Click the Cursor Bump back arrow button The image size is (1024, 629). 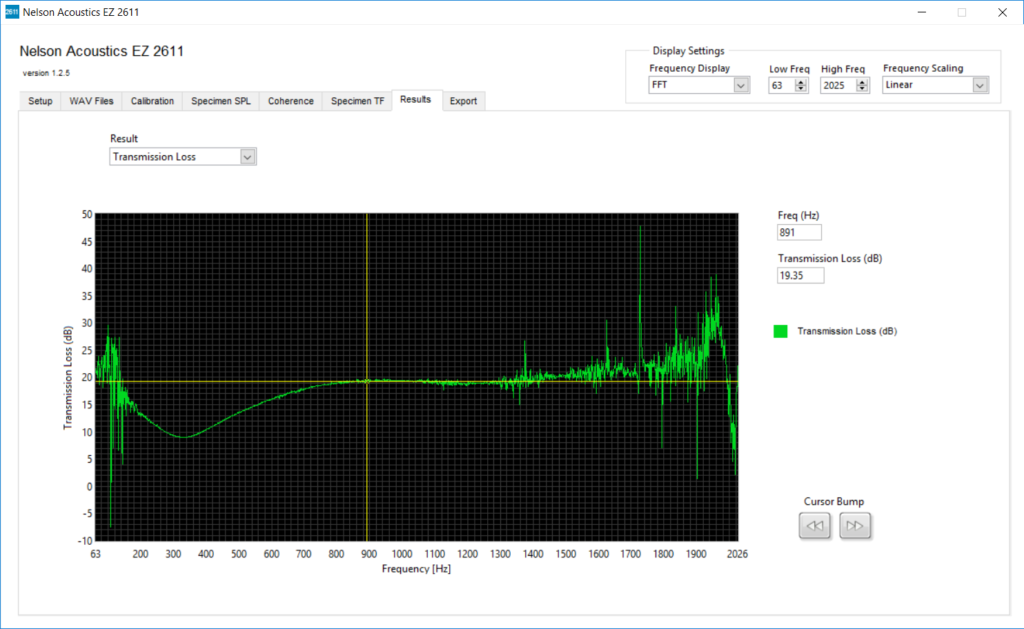(x=814, y=525)
